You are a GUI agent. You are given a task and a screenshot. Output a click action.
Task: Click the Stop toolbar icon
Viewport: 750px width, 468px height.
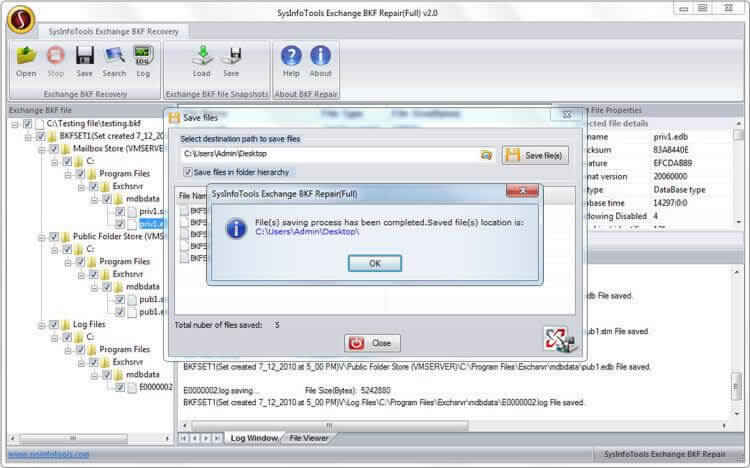55,56
